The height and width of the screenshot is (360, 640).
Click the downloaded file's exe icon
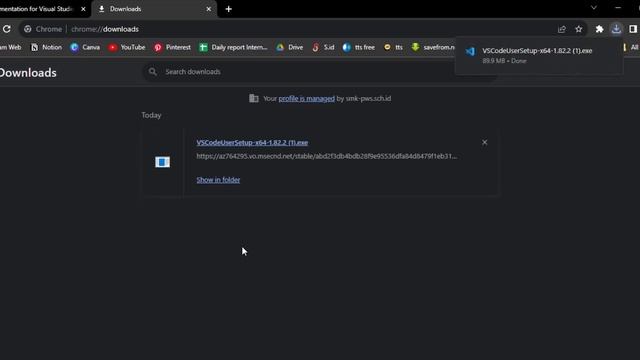pos(162,162)
